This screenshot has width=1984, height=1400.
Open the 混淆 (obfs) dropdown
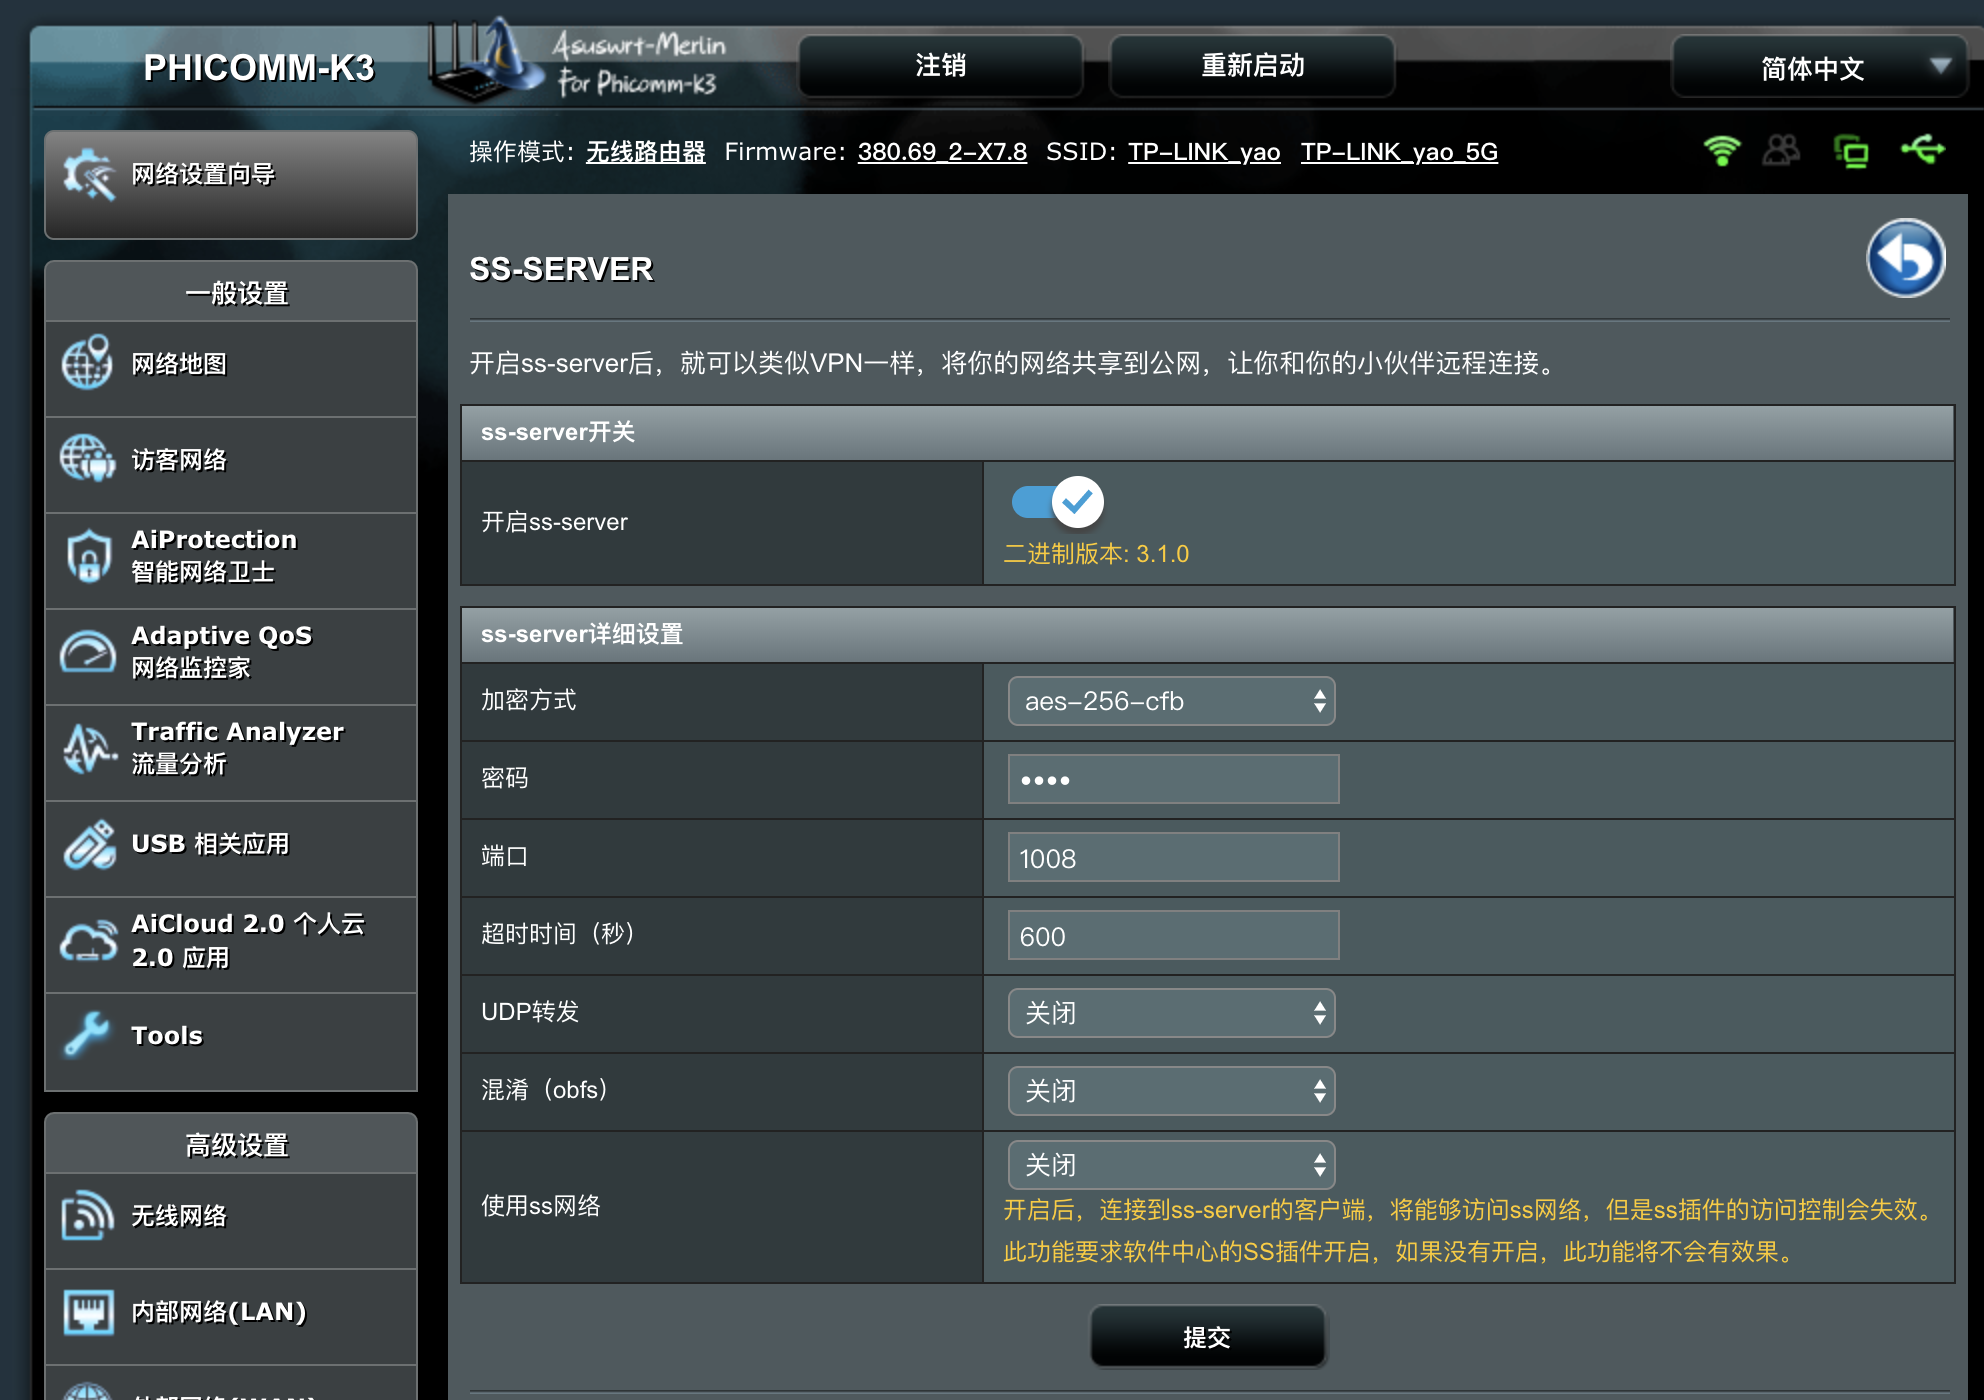point(1172,1091)
